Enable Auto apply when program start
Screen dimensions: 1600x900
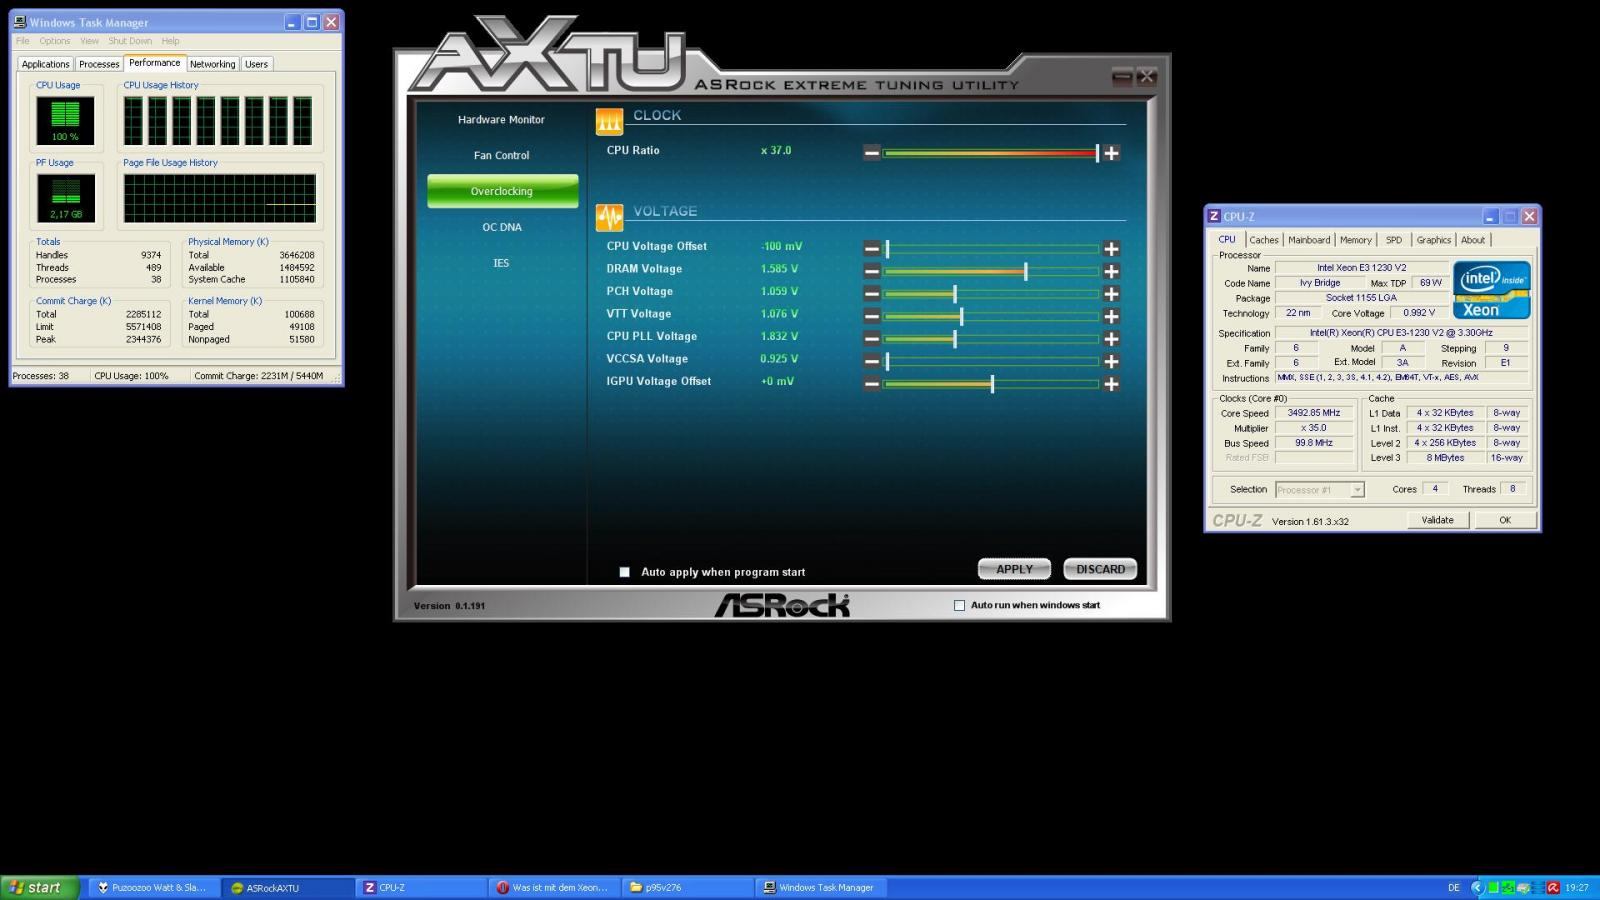[x=625, y=572]
